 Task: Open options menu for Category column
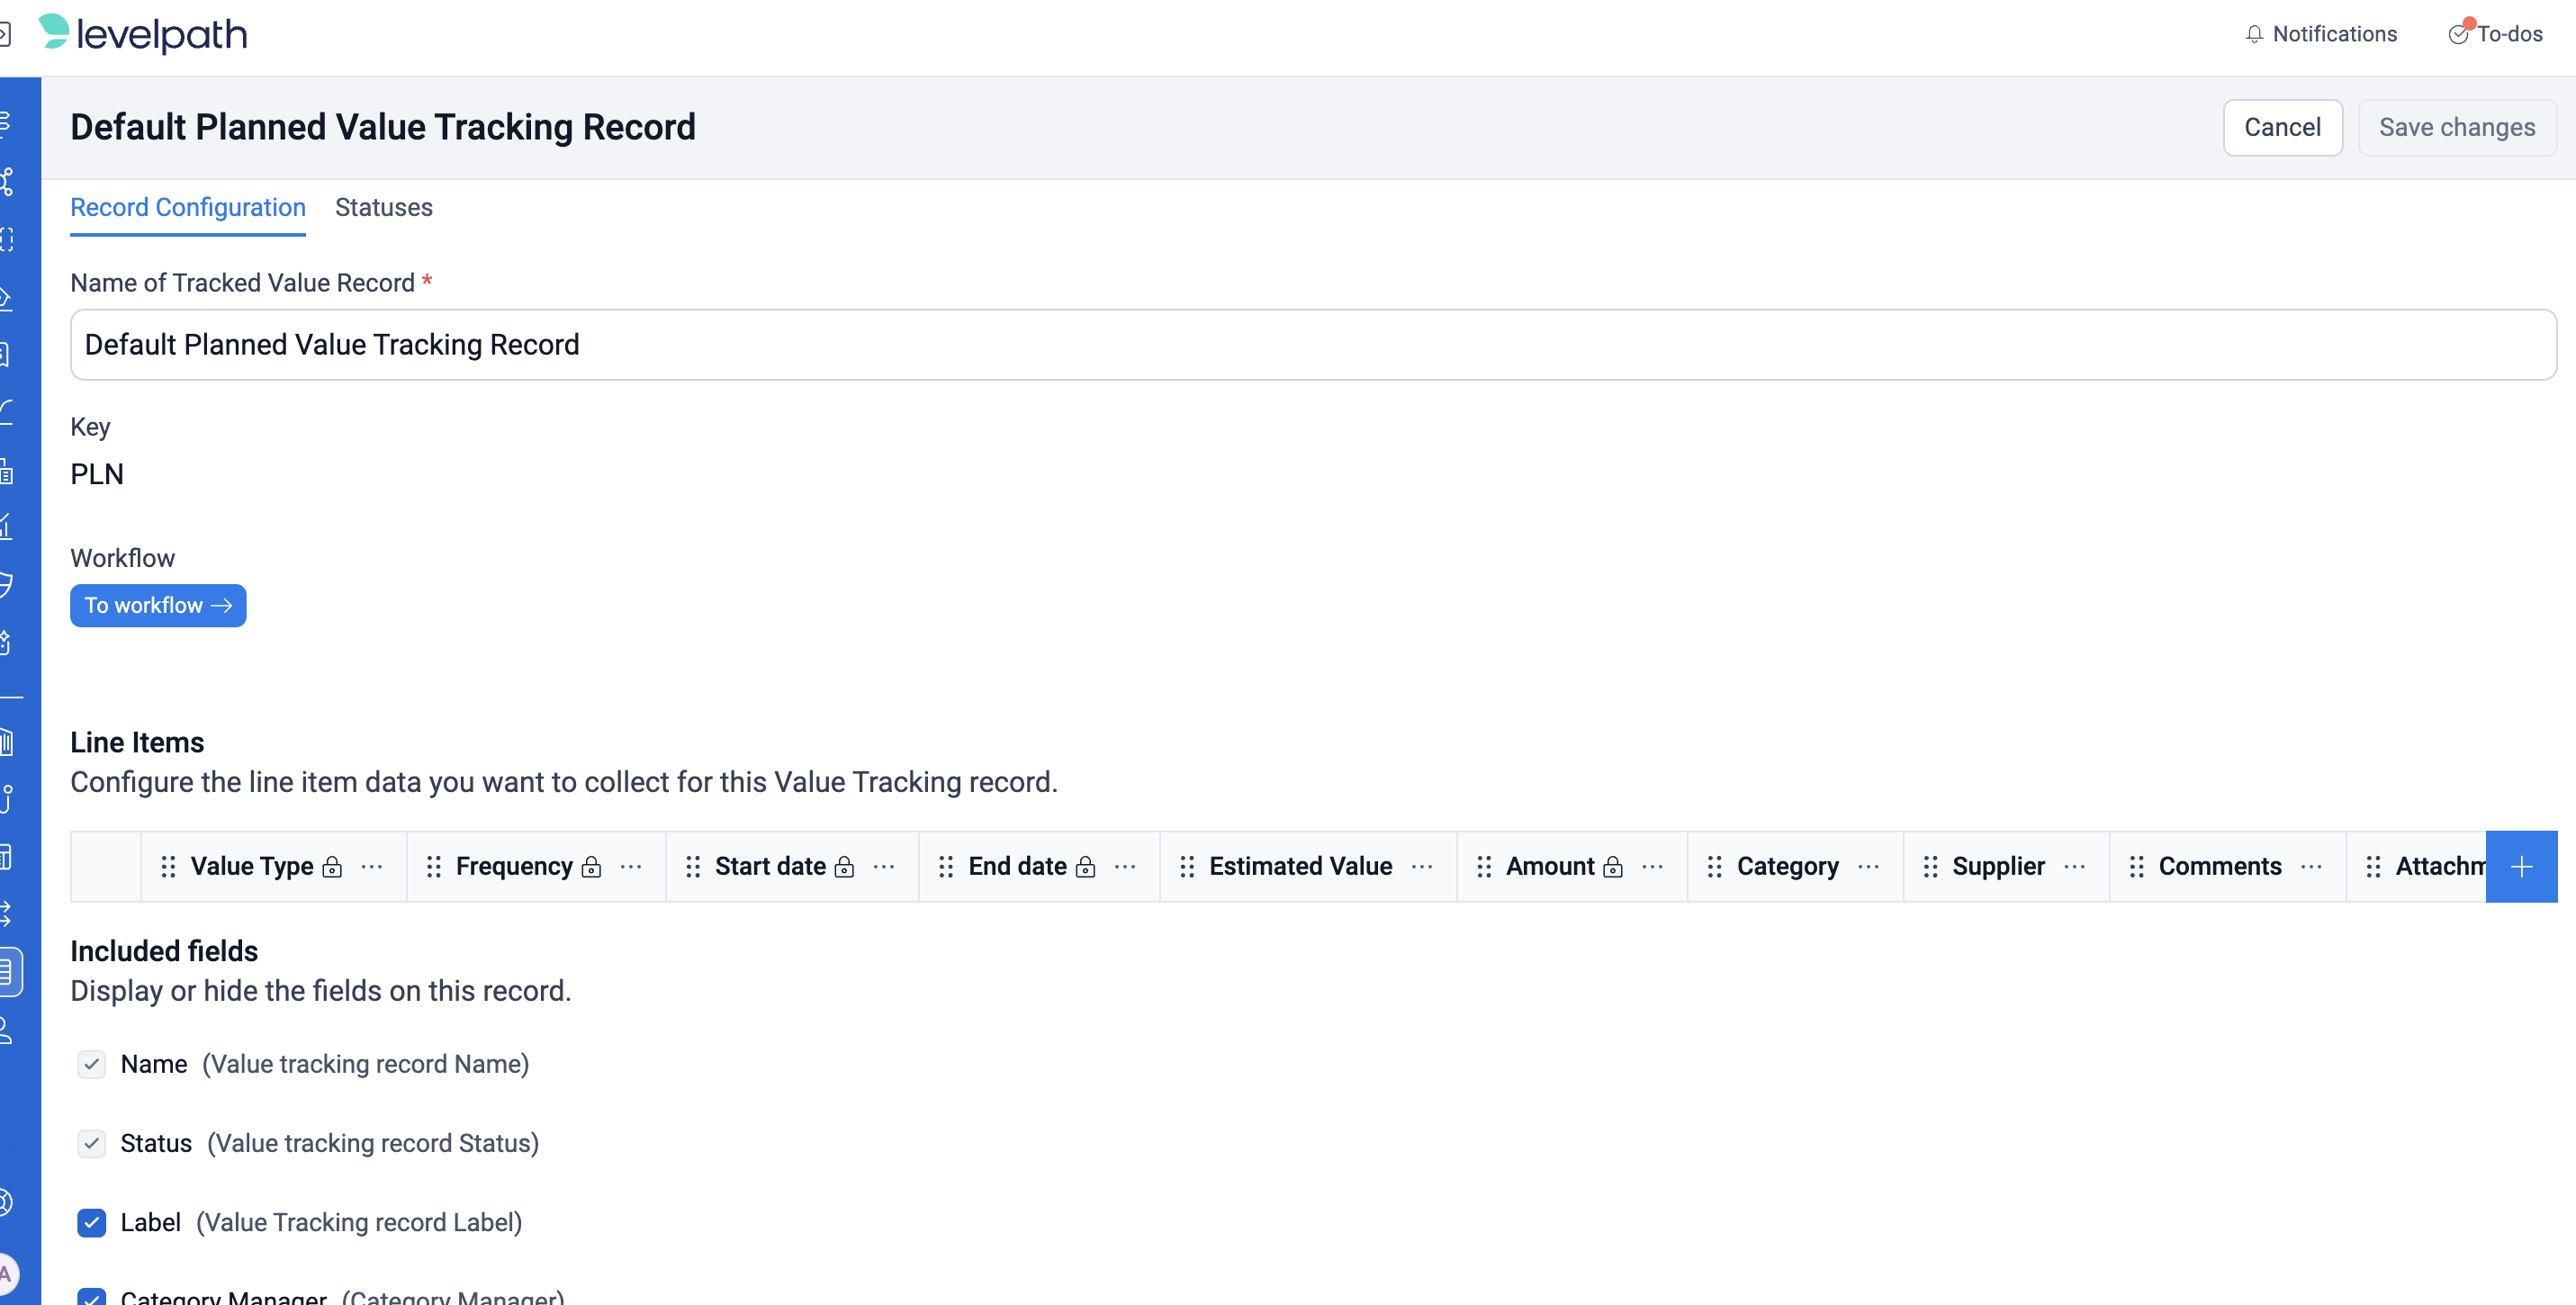click(x=1868, y=866)
